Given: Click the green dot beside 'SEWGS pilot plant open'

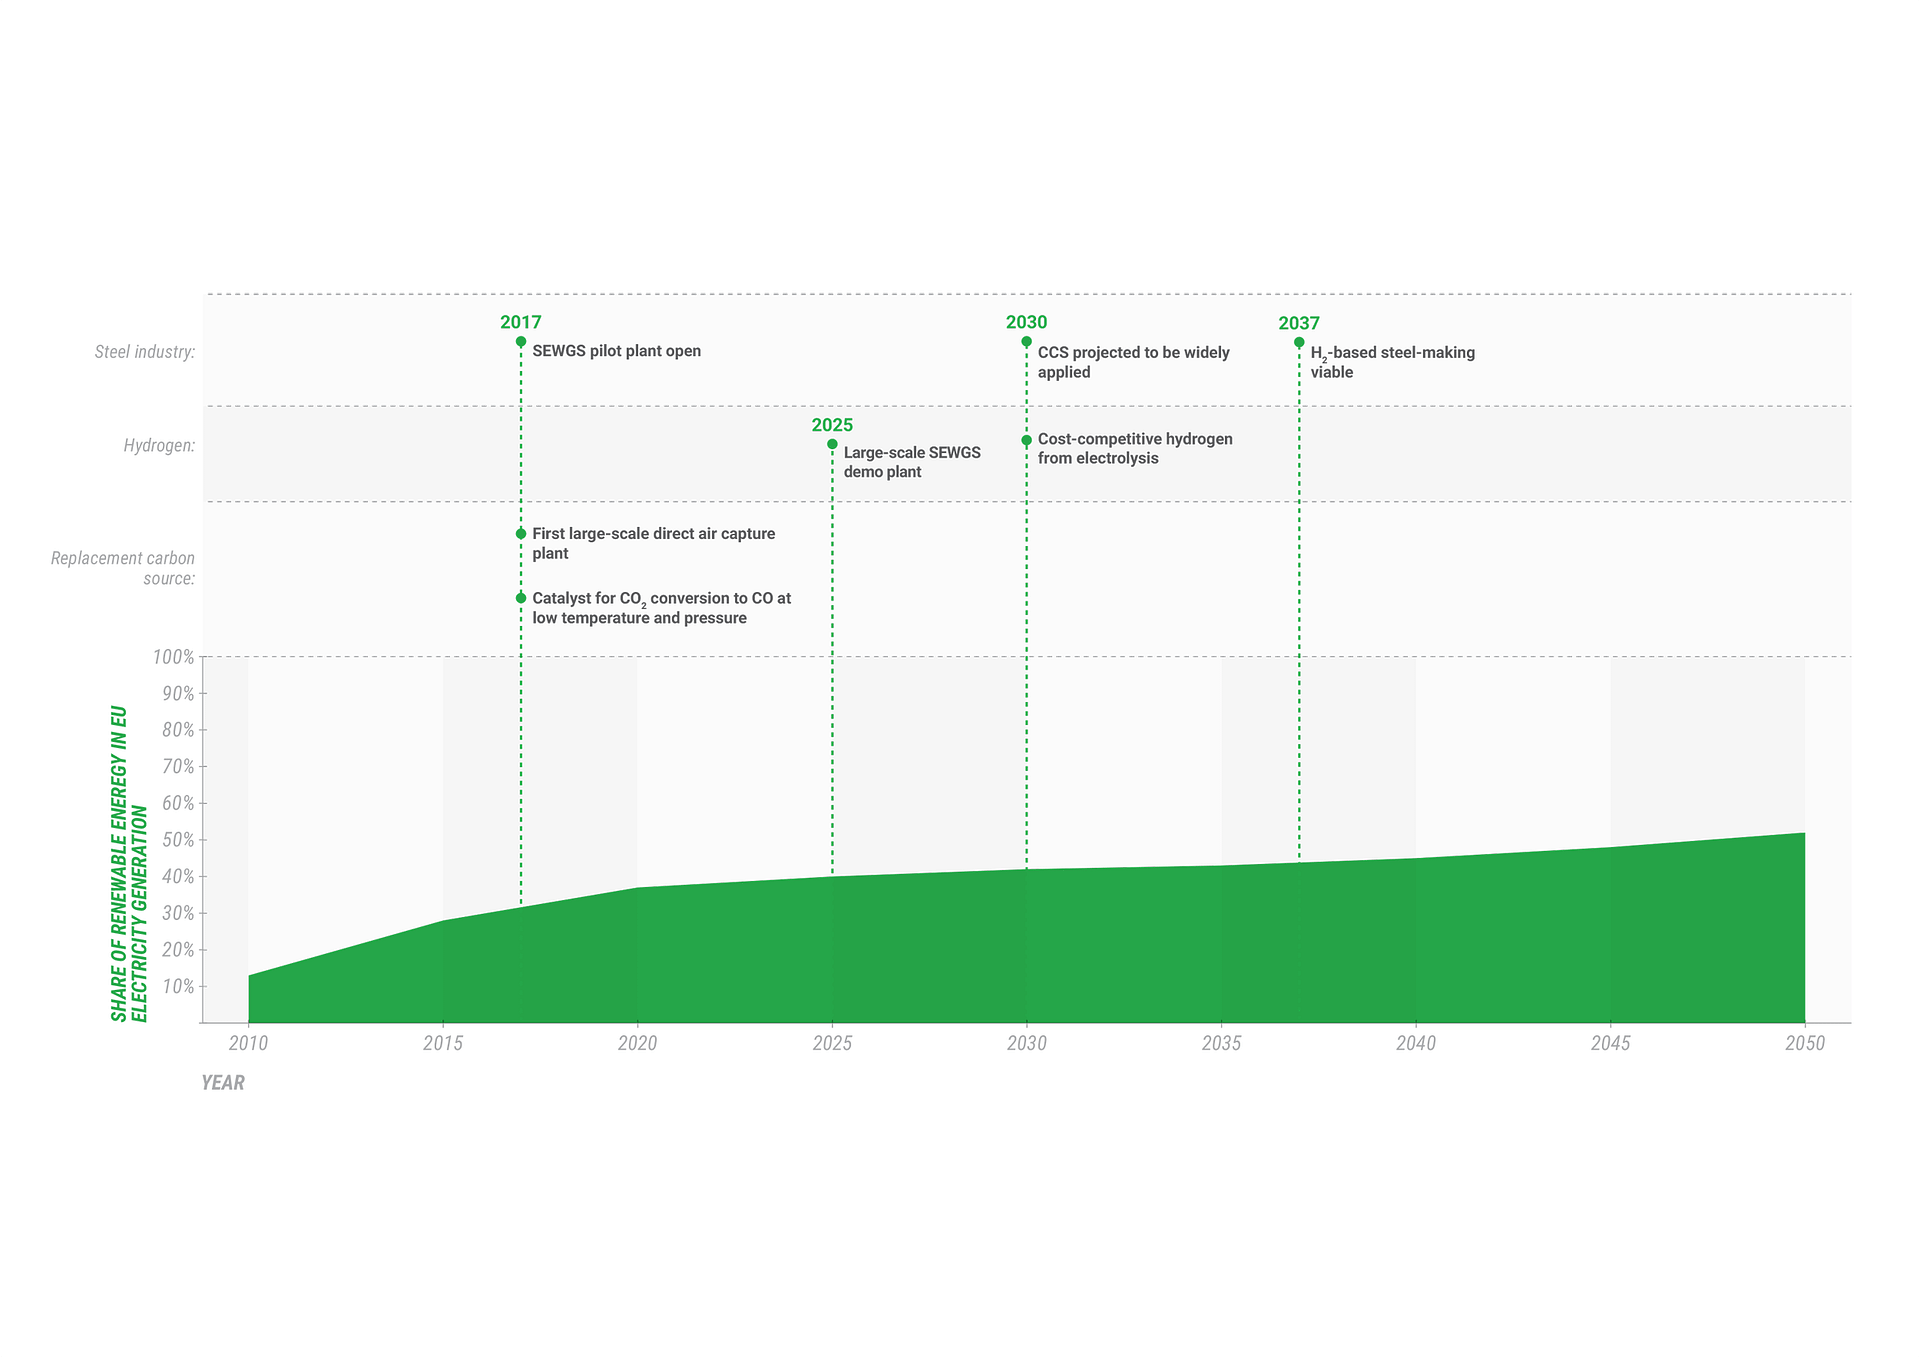Looking at the screenshot, I should [521, 342].
